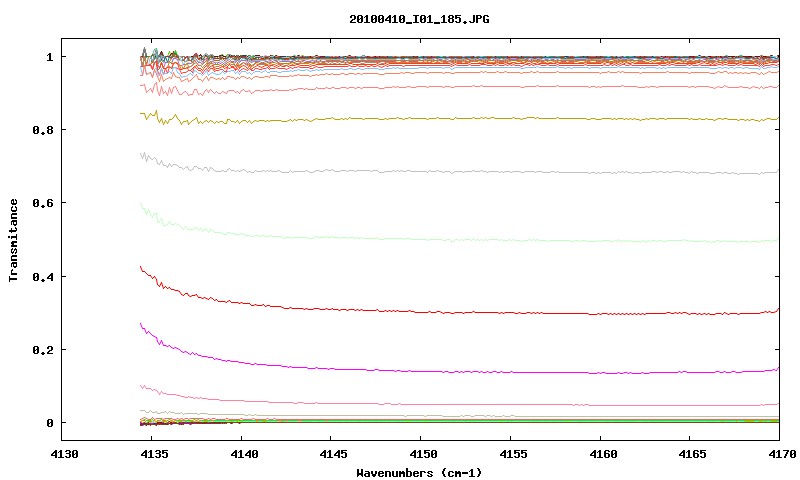Click the x-axis tick label 4140
Viewport: 800px width, 480px height.
coord(244,453)
